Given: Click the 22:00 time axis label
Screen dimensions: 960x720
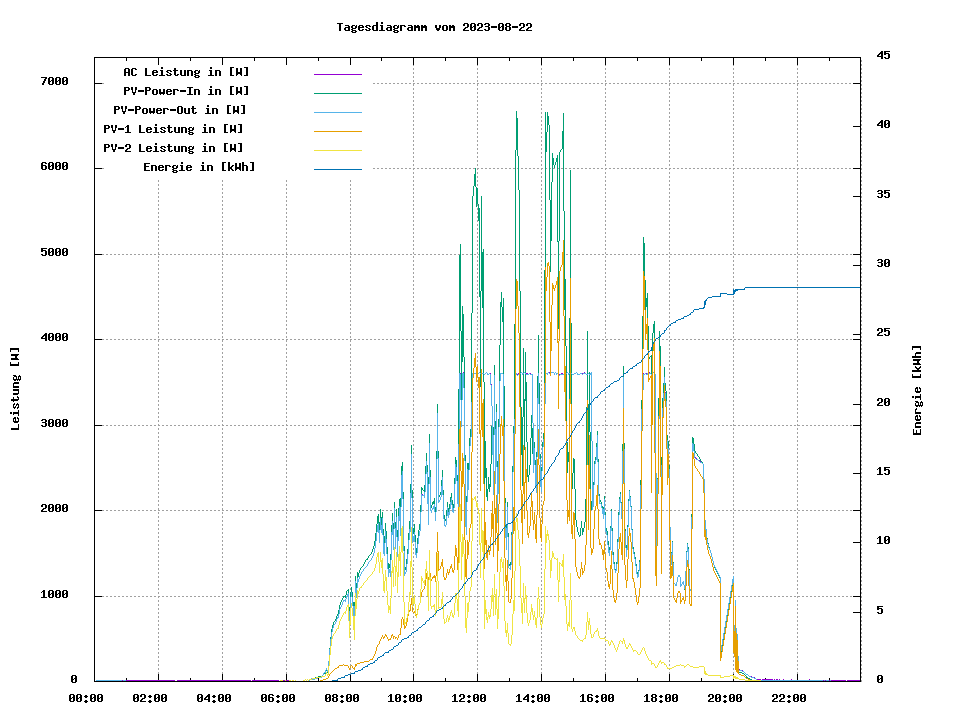Looking at the screenshot, I should pos(788,698).
